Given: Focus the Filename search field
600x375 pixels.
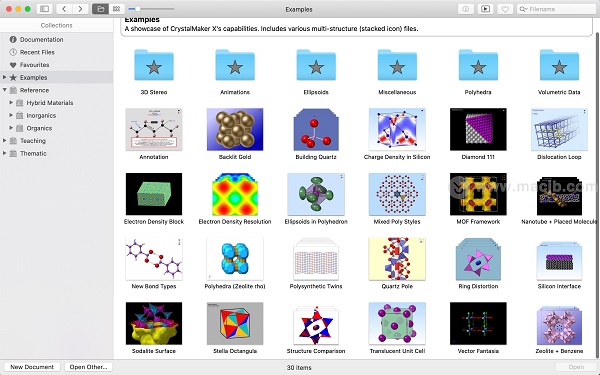Looking at the screenshot, I should pyautogui.click(x=556, y=9).
